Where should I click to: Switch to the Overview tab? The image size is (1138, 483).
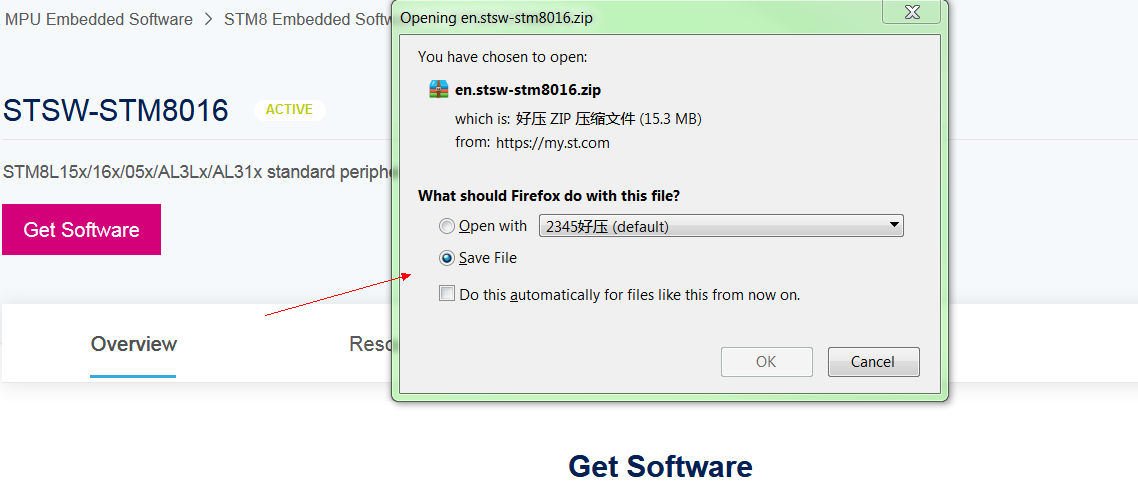pos(133,344)
